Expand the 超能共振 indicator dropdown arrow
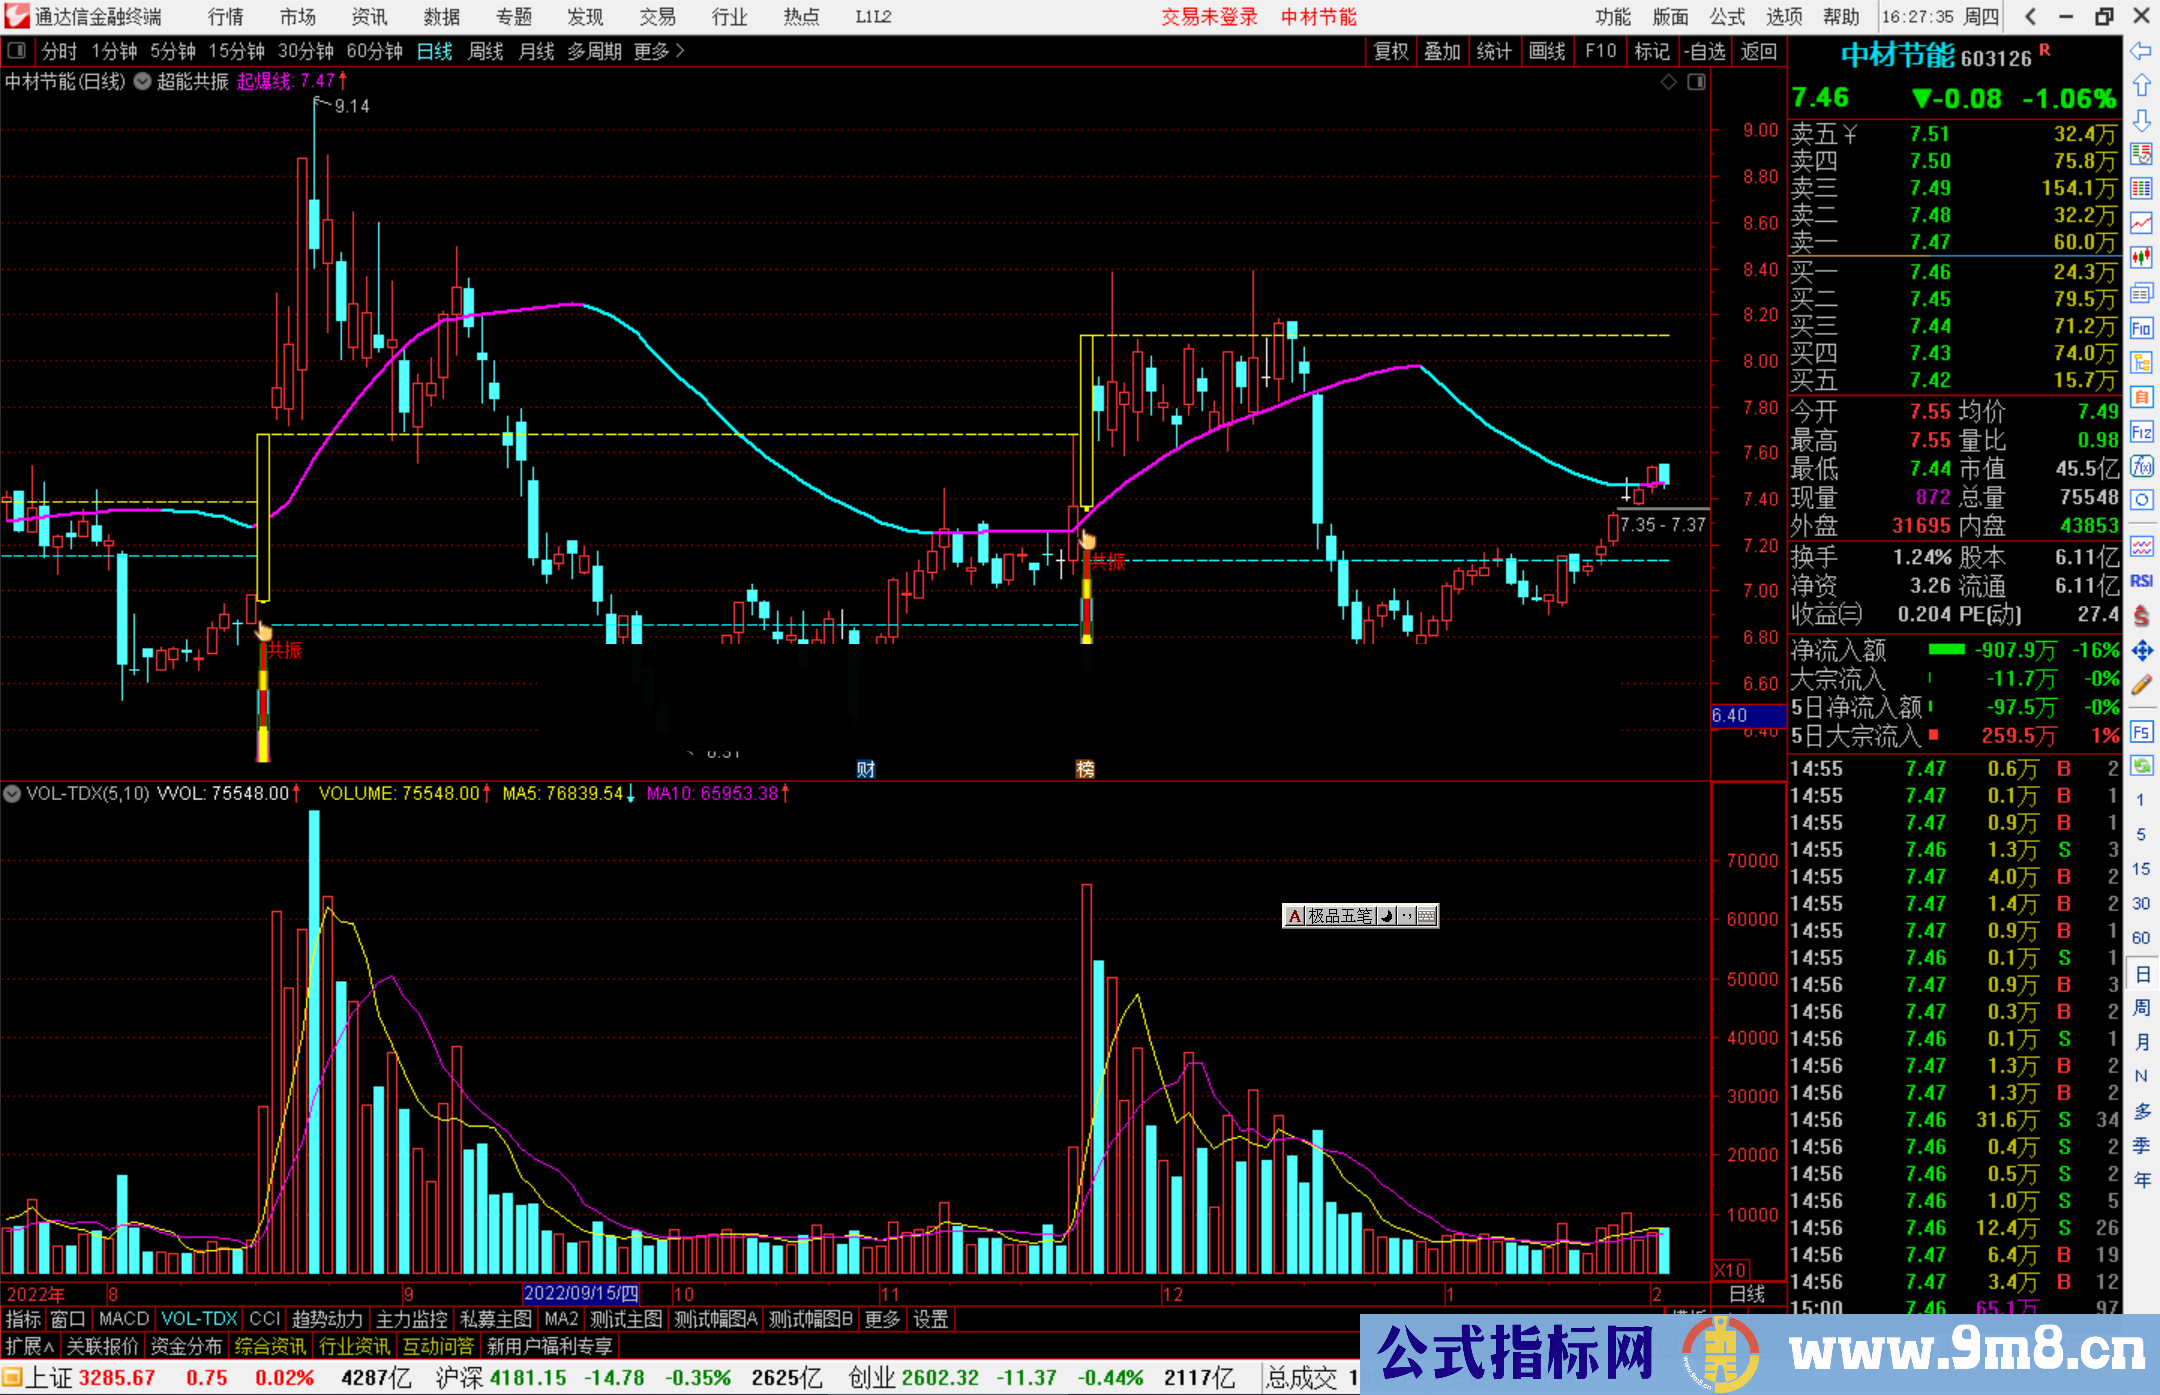2160x1395 pixels. pyautogui.click(x=143, y=82)
